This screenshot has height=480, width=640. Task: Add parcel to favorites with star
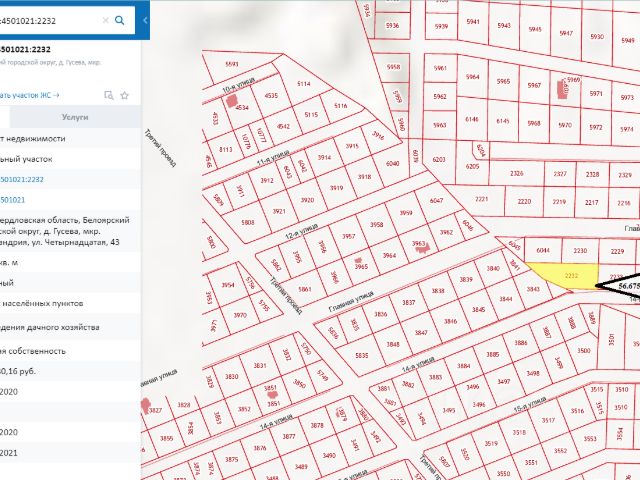click(125, 95)
